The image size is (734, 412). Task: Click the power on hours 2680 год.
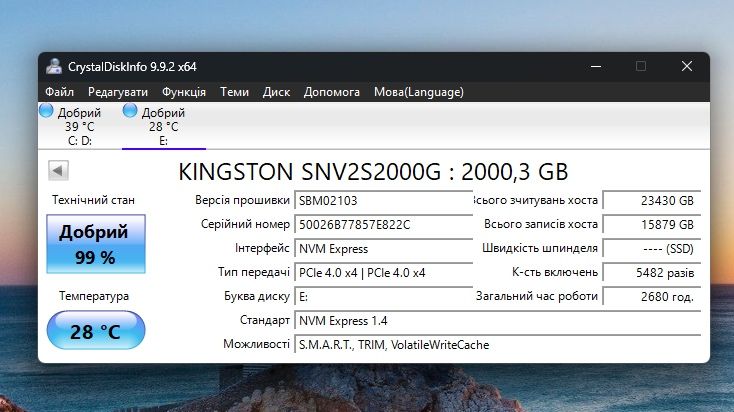(651, 296)
